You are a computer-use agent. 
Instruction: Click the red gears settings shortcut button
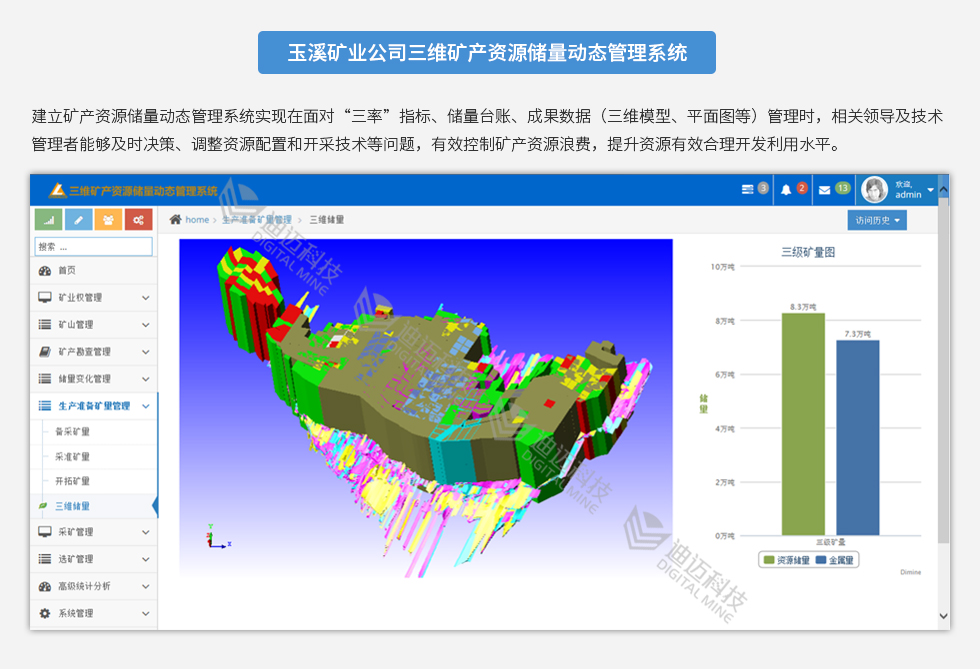click(139, 220)
